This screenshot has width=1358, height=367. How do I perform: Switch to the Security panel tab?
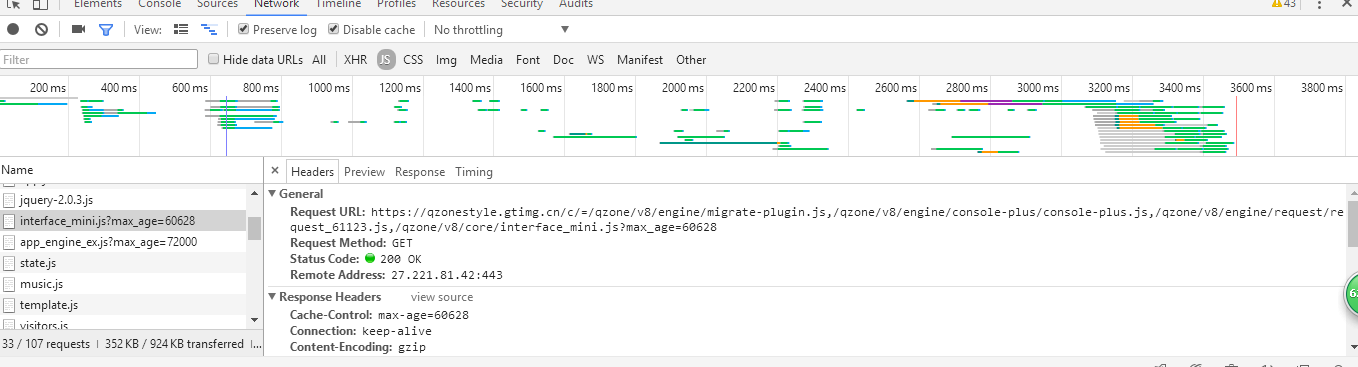521,4
